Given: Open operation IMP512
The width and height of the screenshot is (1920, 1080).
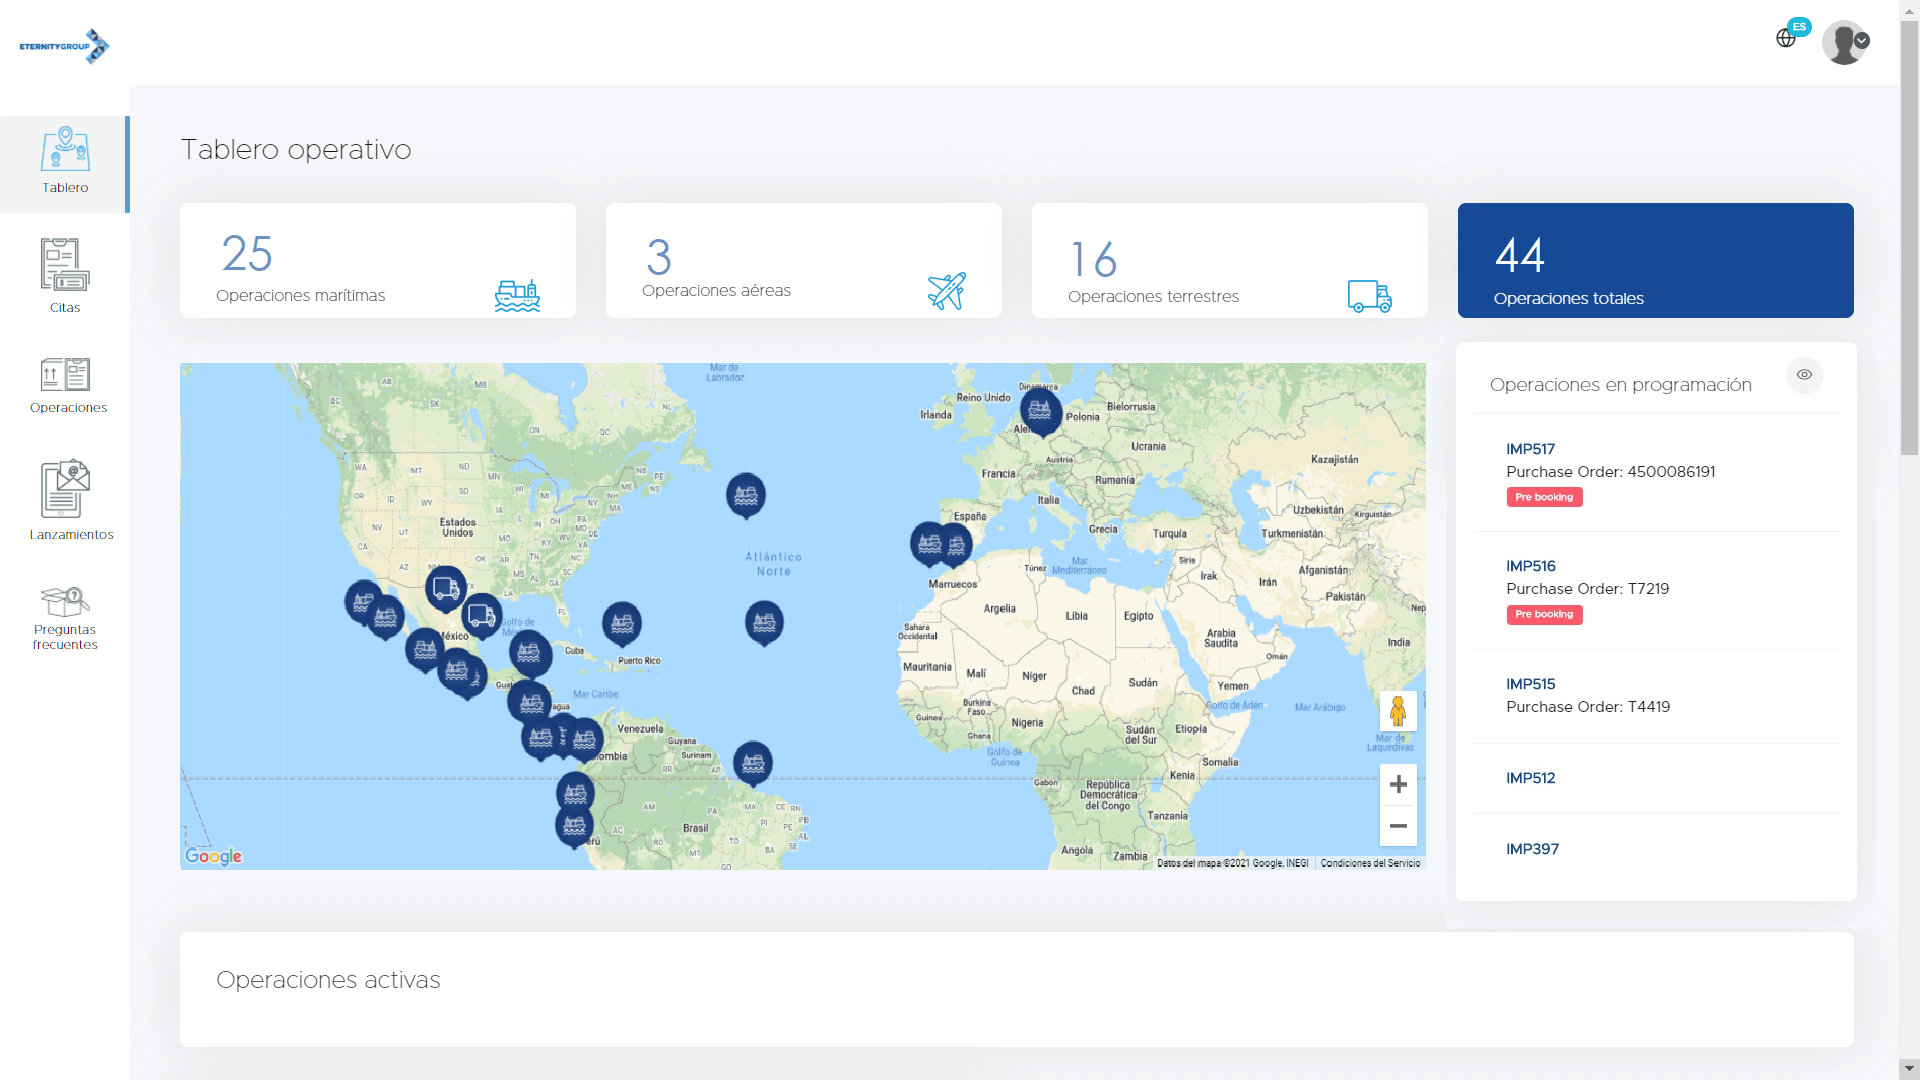Looking at the screenshot, I should coord(1530,778).
